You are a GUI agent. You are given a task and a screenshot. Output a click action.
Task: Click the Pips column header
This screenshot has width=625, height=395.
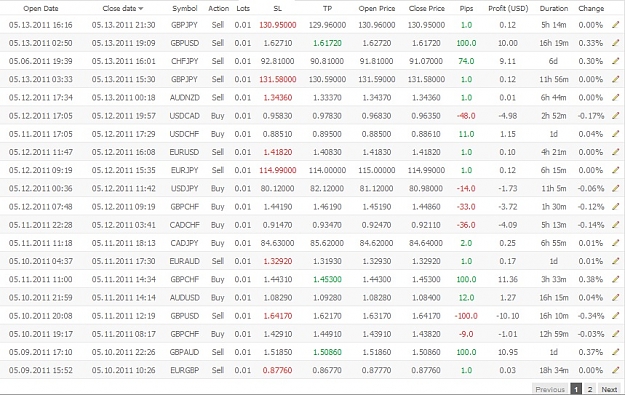[x=466, y=8]
